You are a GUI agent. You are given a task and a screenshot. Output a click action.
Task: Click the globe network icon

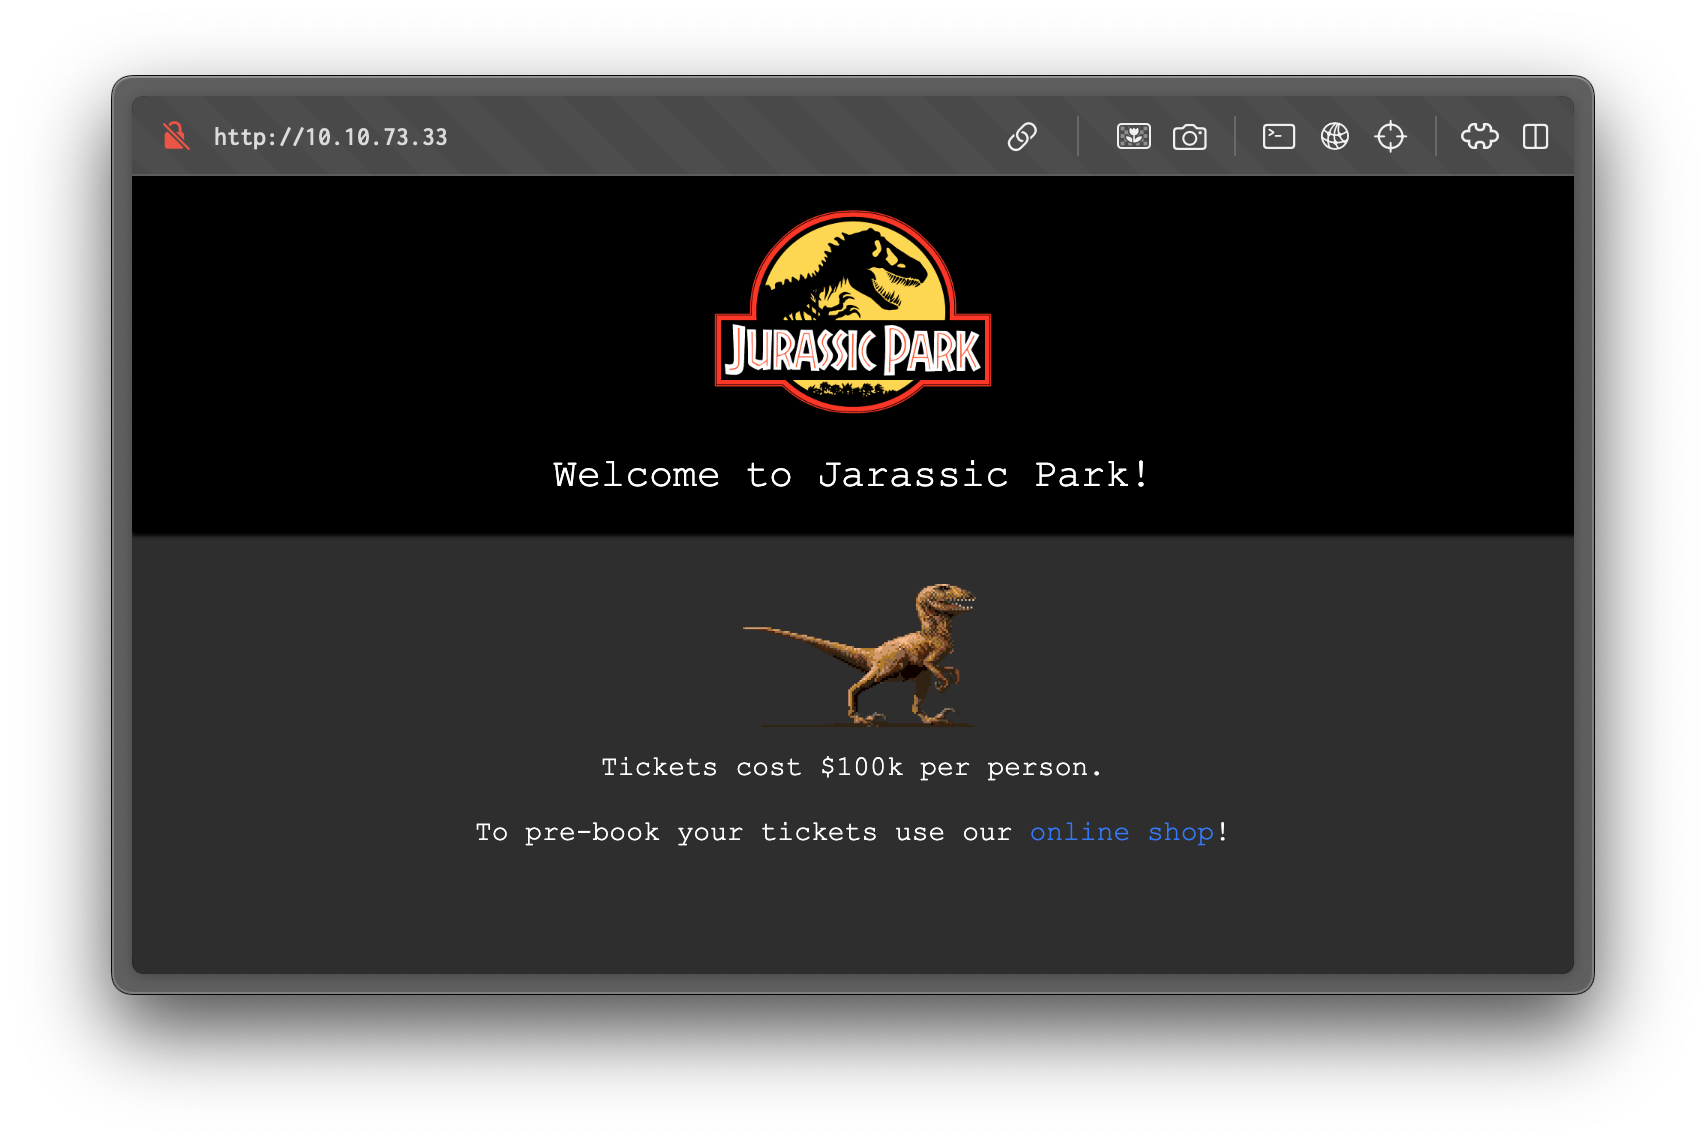tap(1335, 136)
